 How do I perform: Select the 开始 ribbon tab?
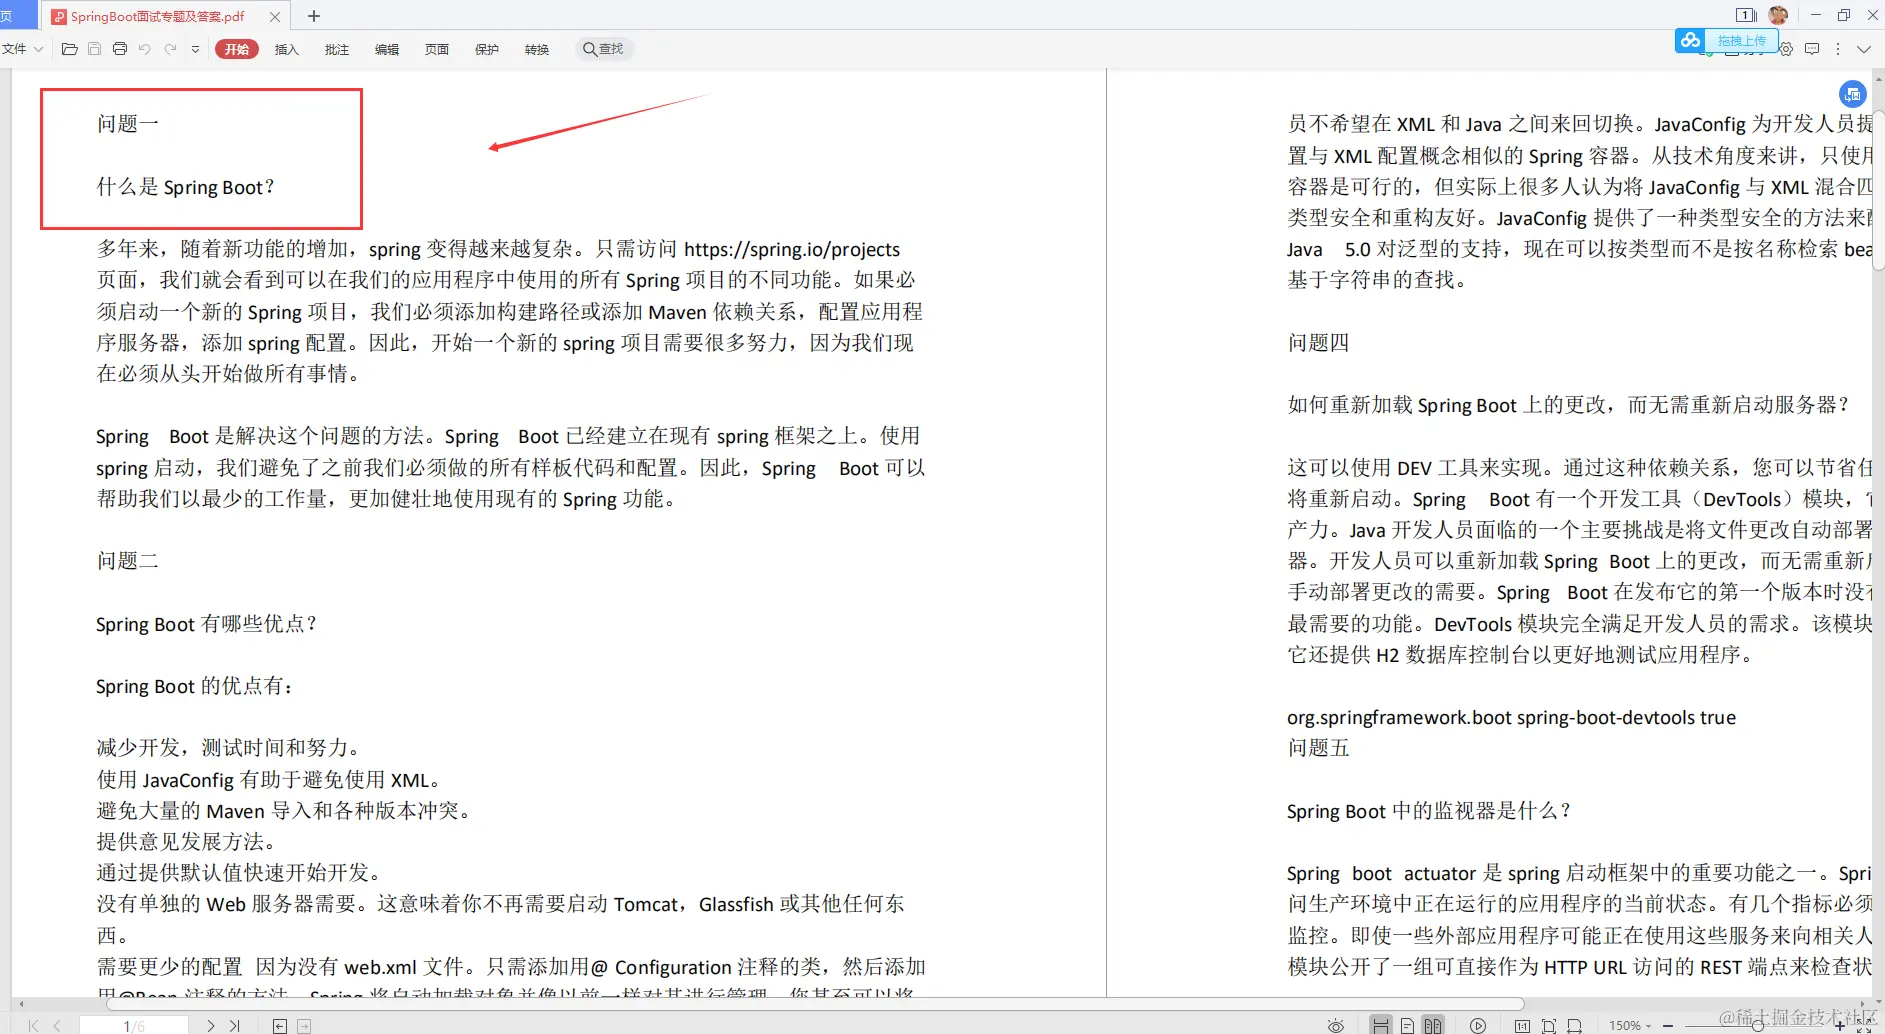tap(237, 49)
